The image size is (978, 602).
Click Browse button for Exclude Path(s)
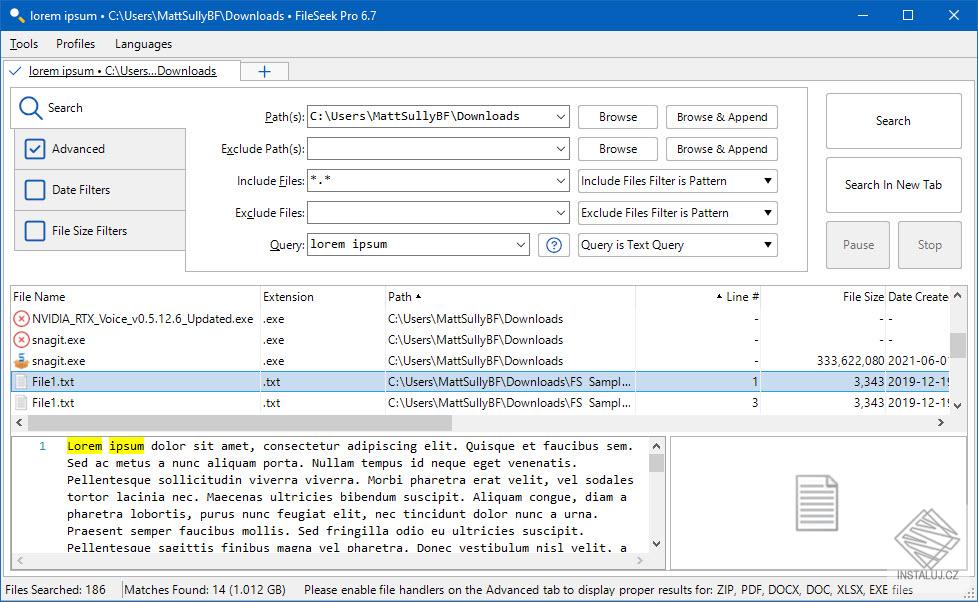(x=617, y=149)
